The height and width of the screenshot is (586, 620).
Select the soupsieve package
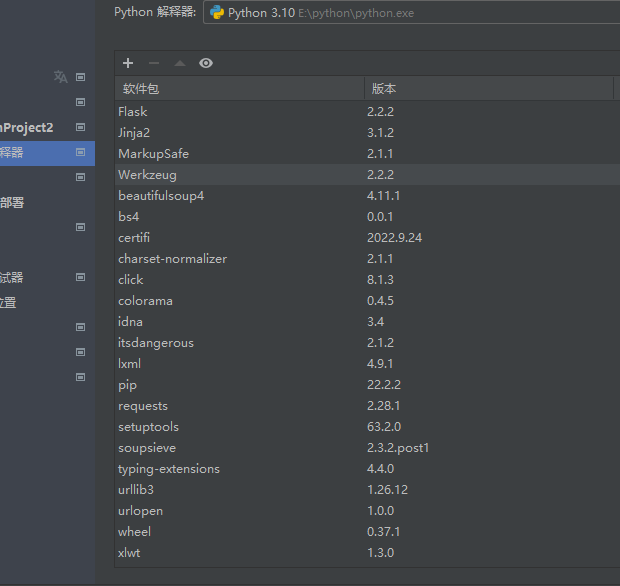[367, 448]
